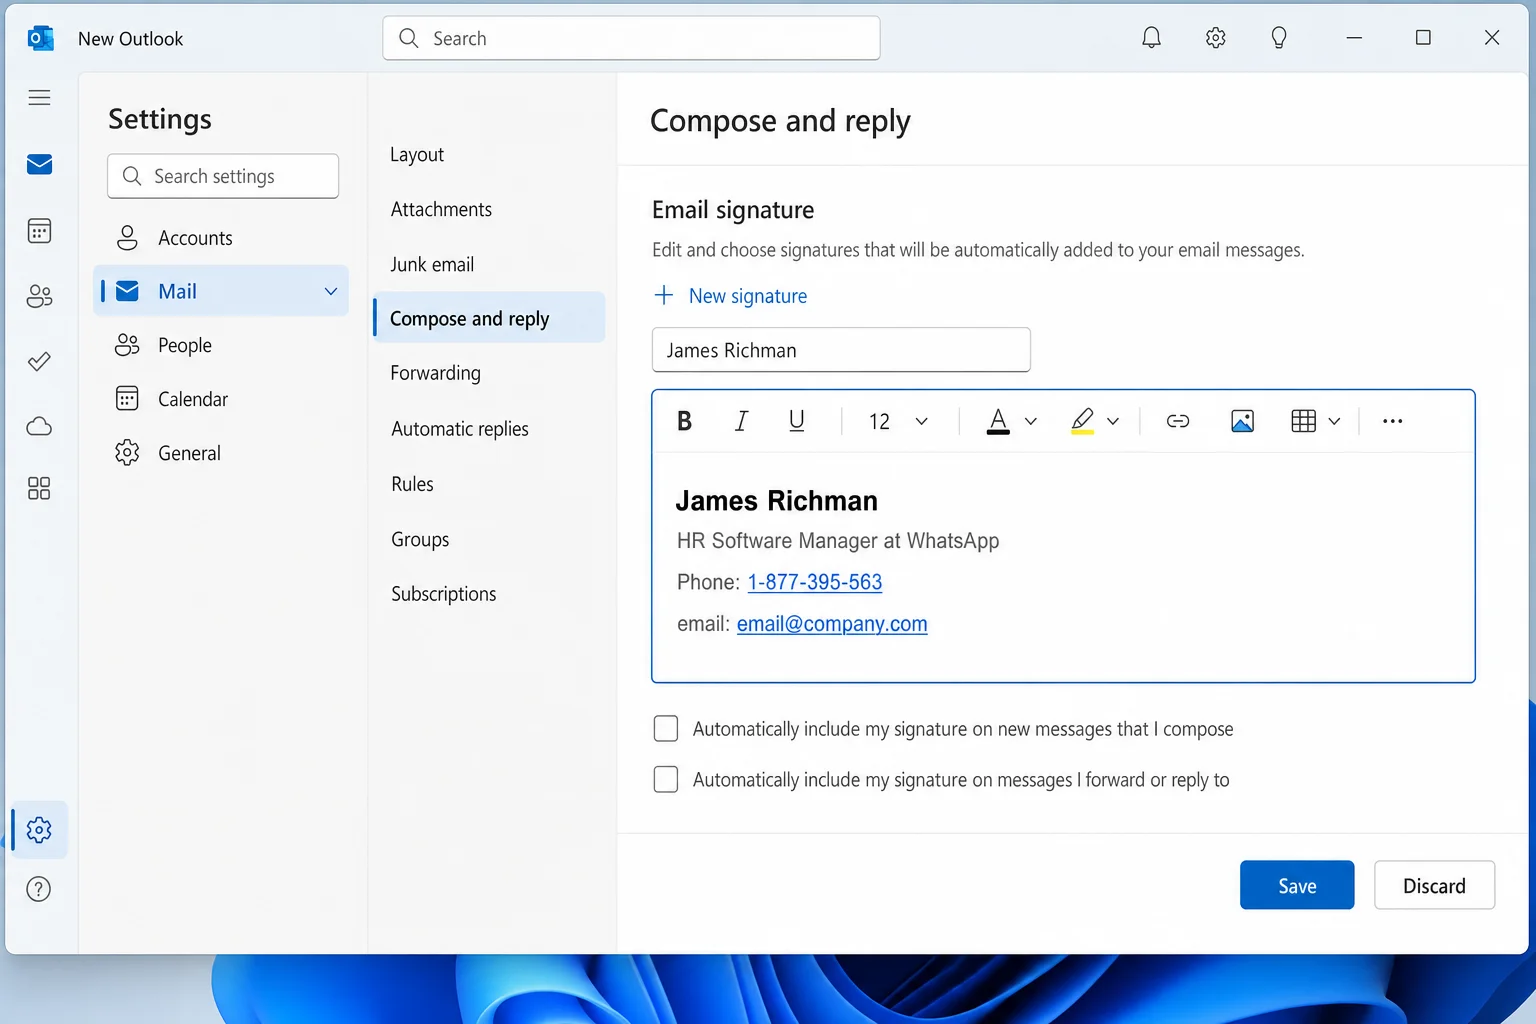Image resolution: width=1536 pixels, height=1024 pixels.
Task: Open More apps grid in left rail
Action: (x=39, y=488)
